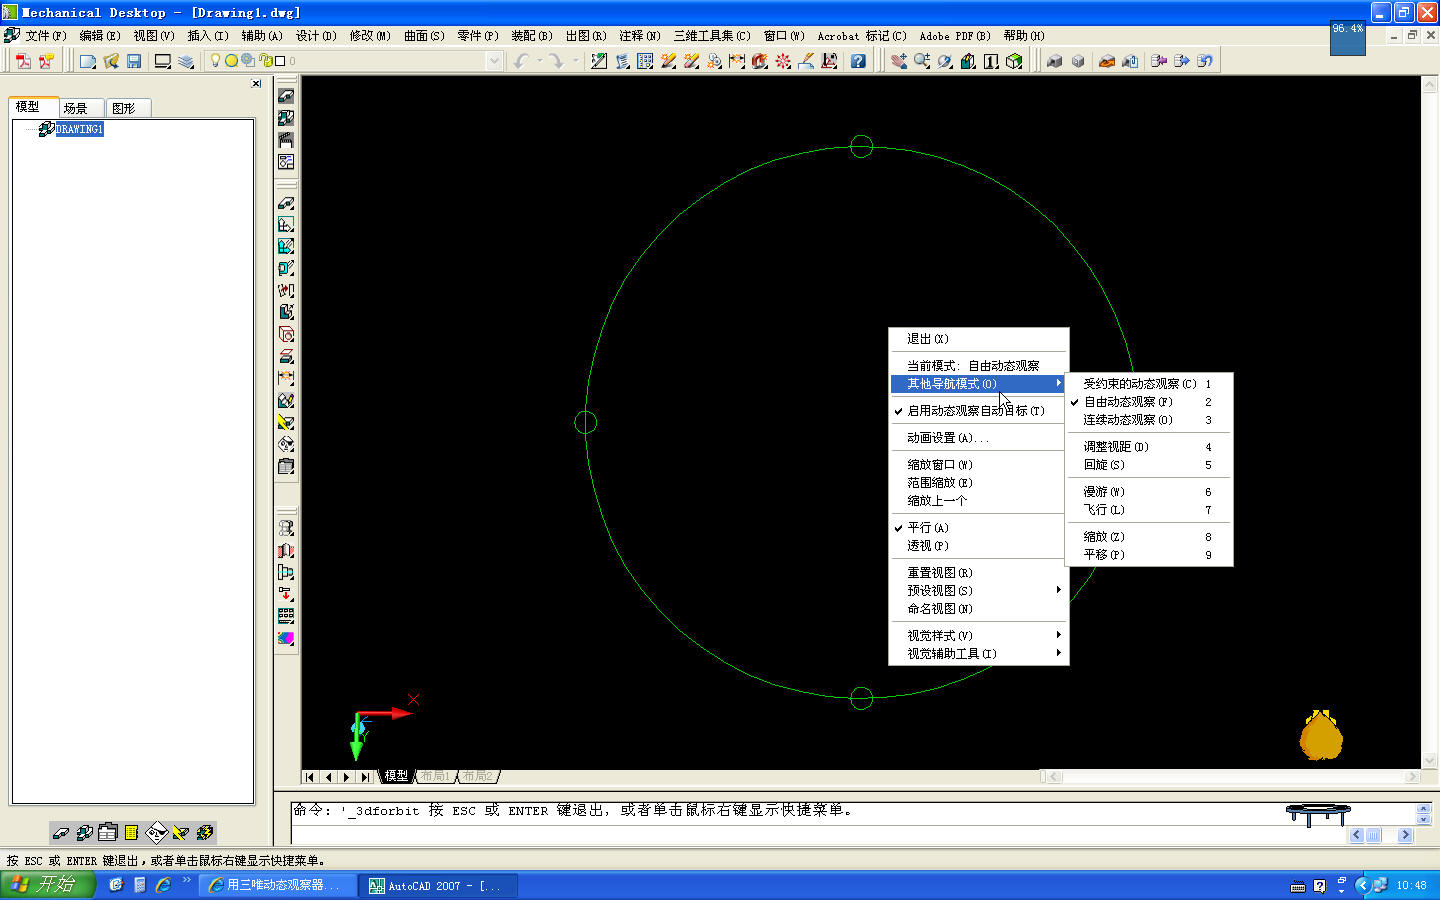Click the yellow notepad icon below browser
Screen dimensions: 1440x900
[x=131, y=832]
